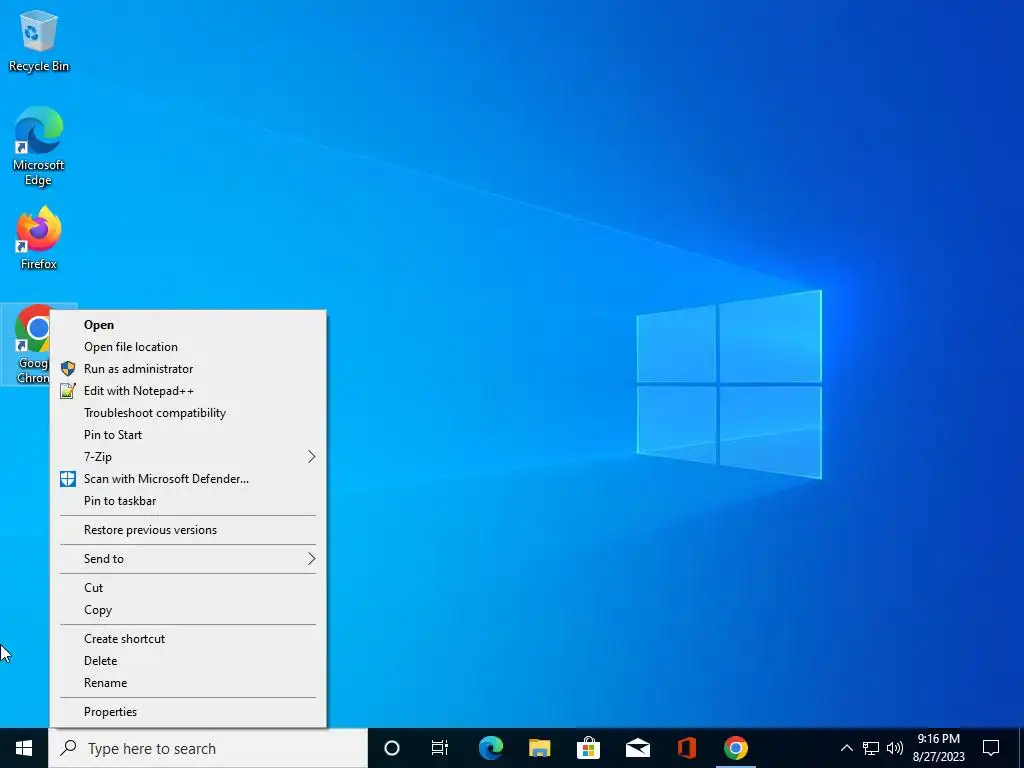Viewport: 1024px width, 768px height.
Task: Choose Scan with Microsoft Defender
Action: [188, 479]
